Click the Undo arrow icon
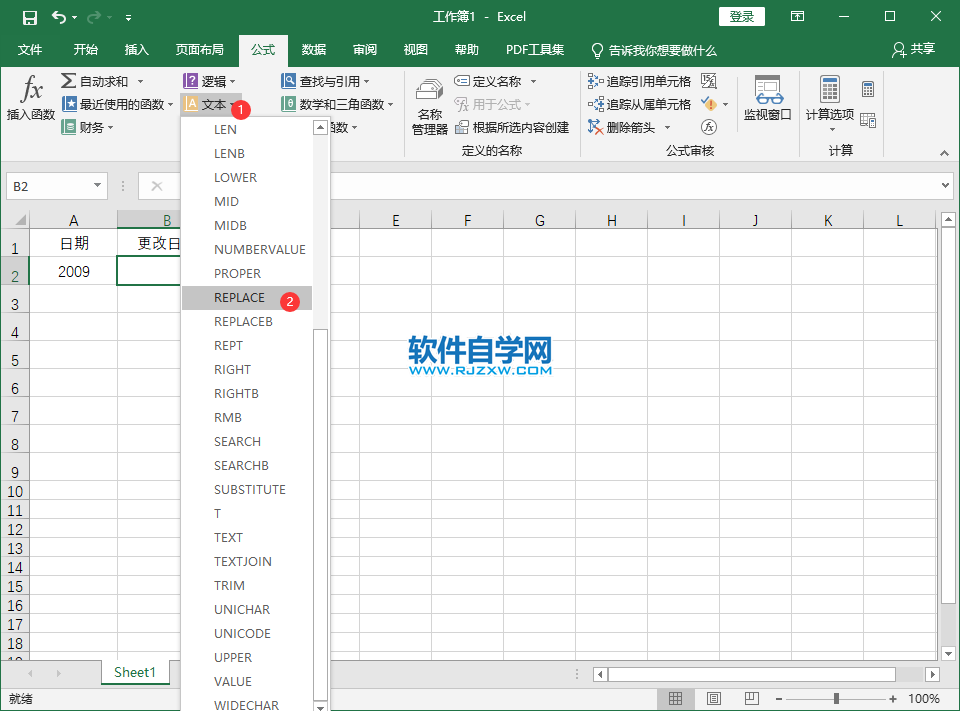 (x=59, y=17)
